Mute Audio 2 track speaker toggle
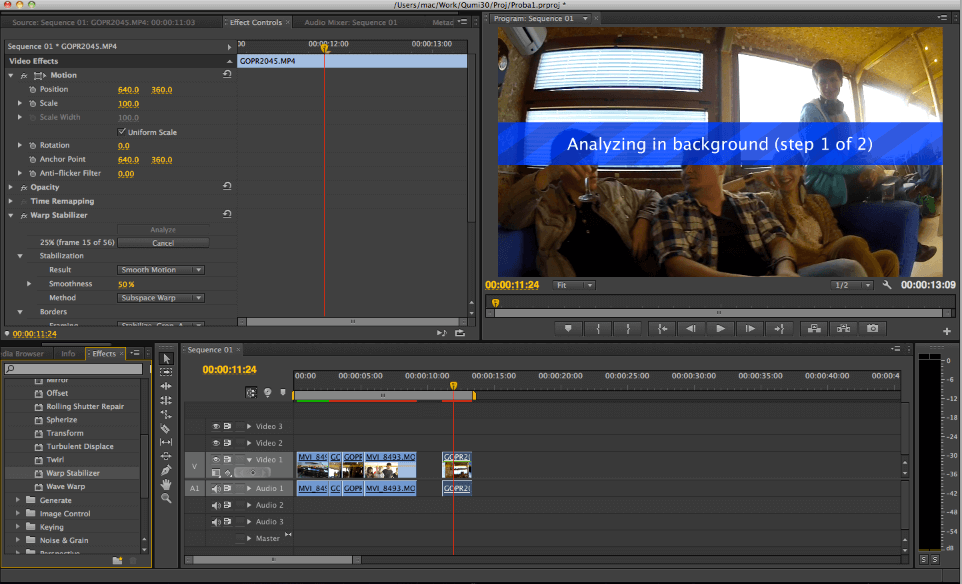The width and height of the screenshot is (962, 584). click(x=216, y=505)
